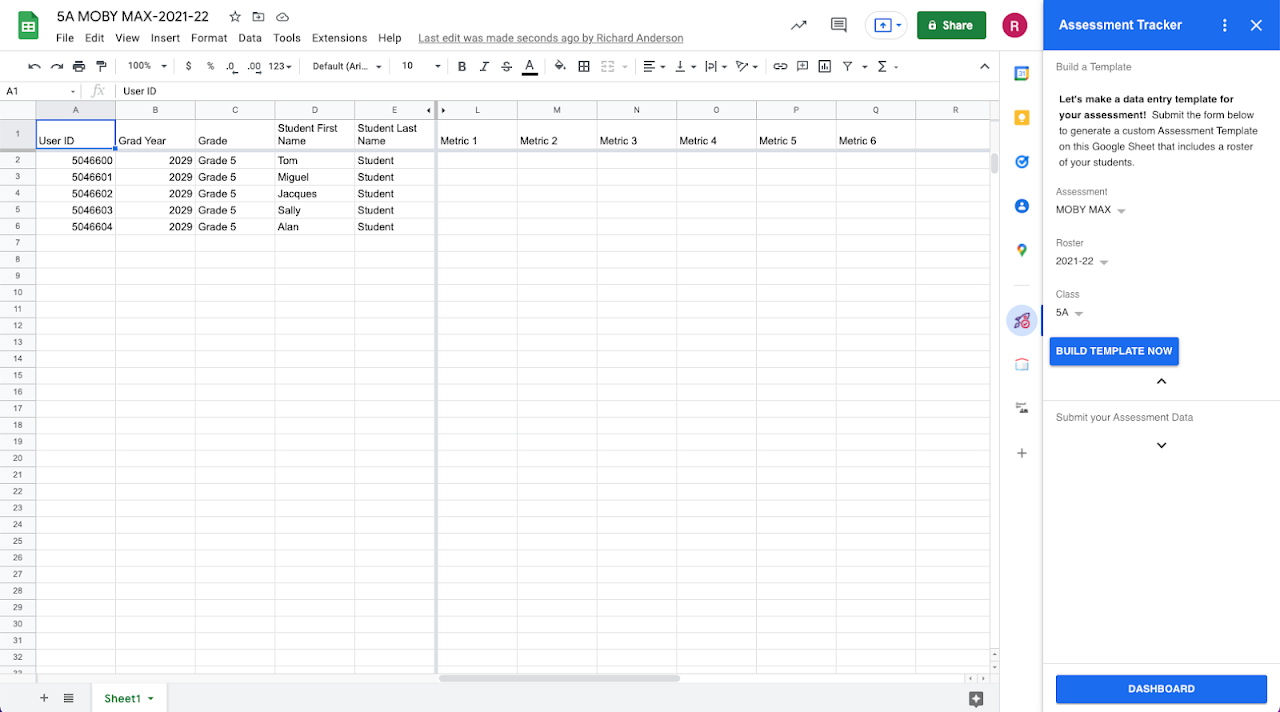Open the File menu
Image resolution: width=1280 pixels, height=712 pixels.
(x=65, y=38)
